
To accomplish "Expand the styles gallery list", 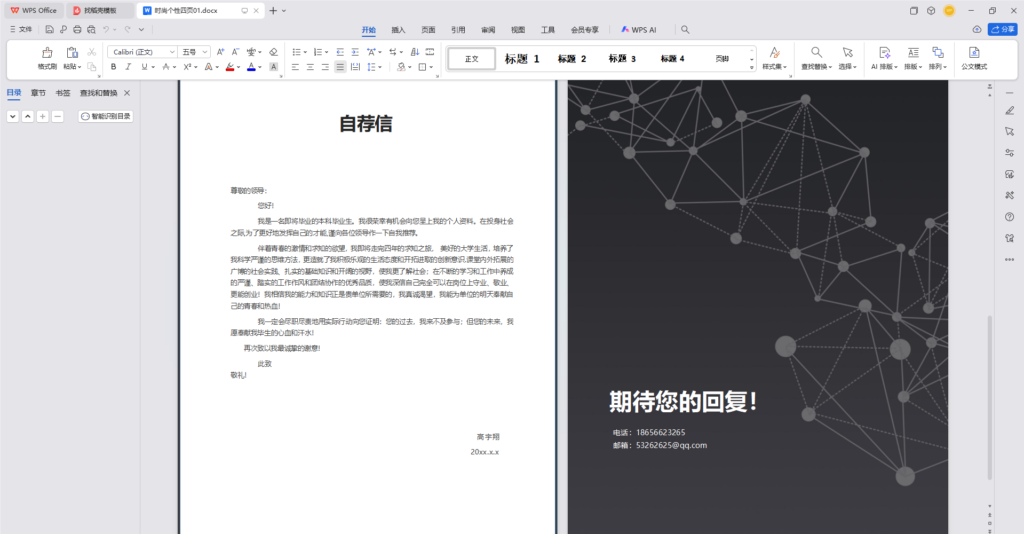I will (x=752, y=67).
